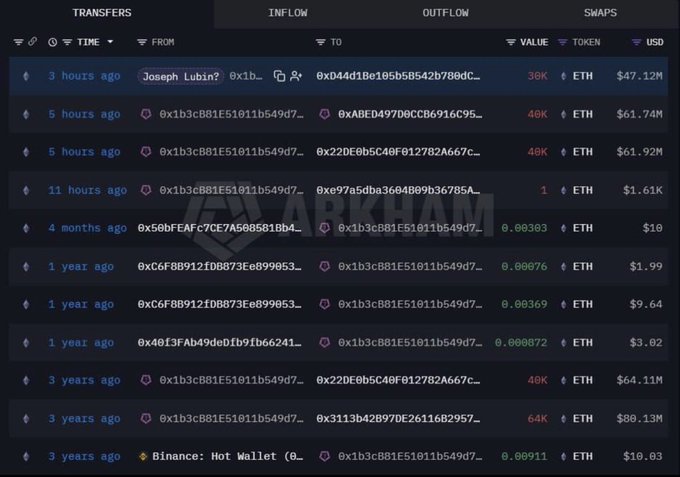Open the 3 hours ago transaction
Image resolution: width=680 pixels, height=477 pixels.
[84, 76]
